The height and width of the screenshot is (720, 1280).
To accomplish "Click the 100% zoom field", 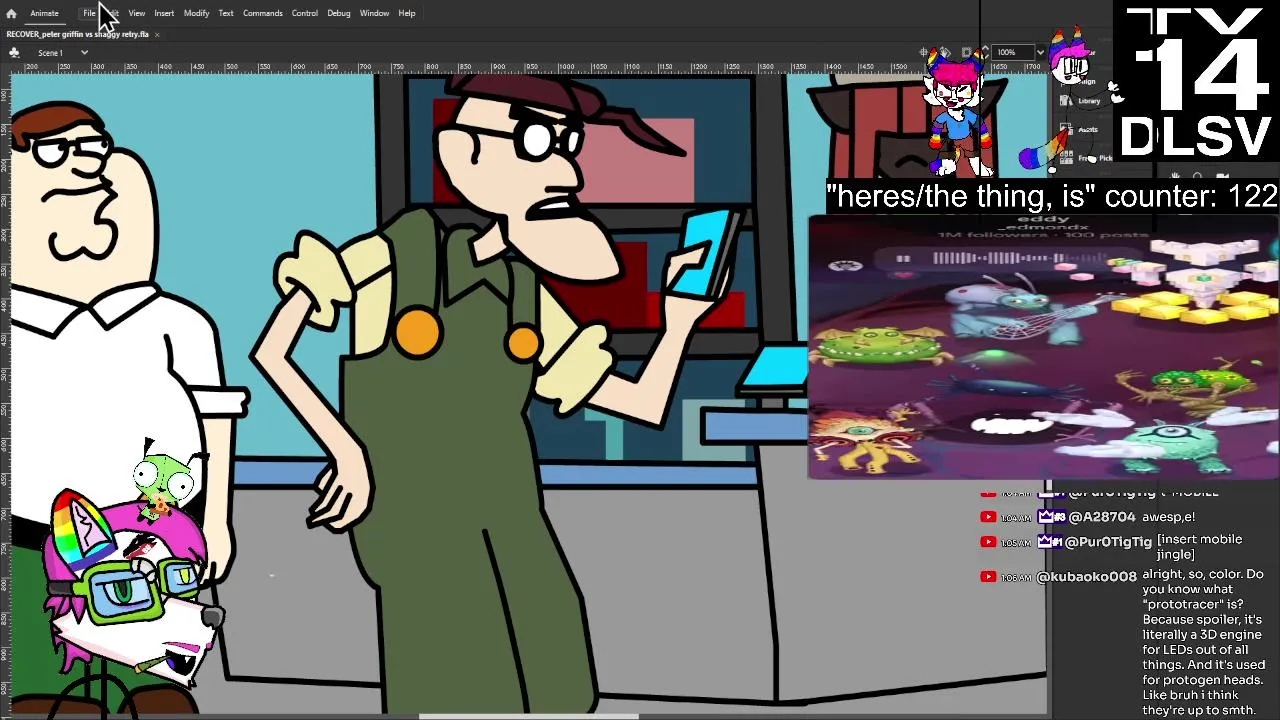I will tap(1012, 52).
